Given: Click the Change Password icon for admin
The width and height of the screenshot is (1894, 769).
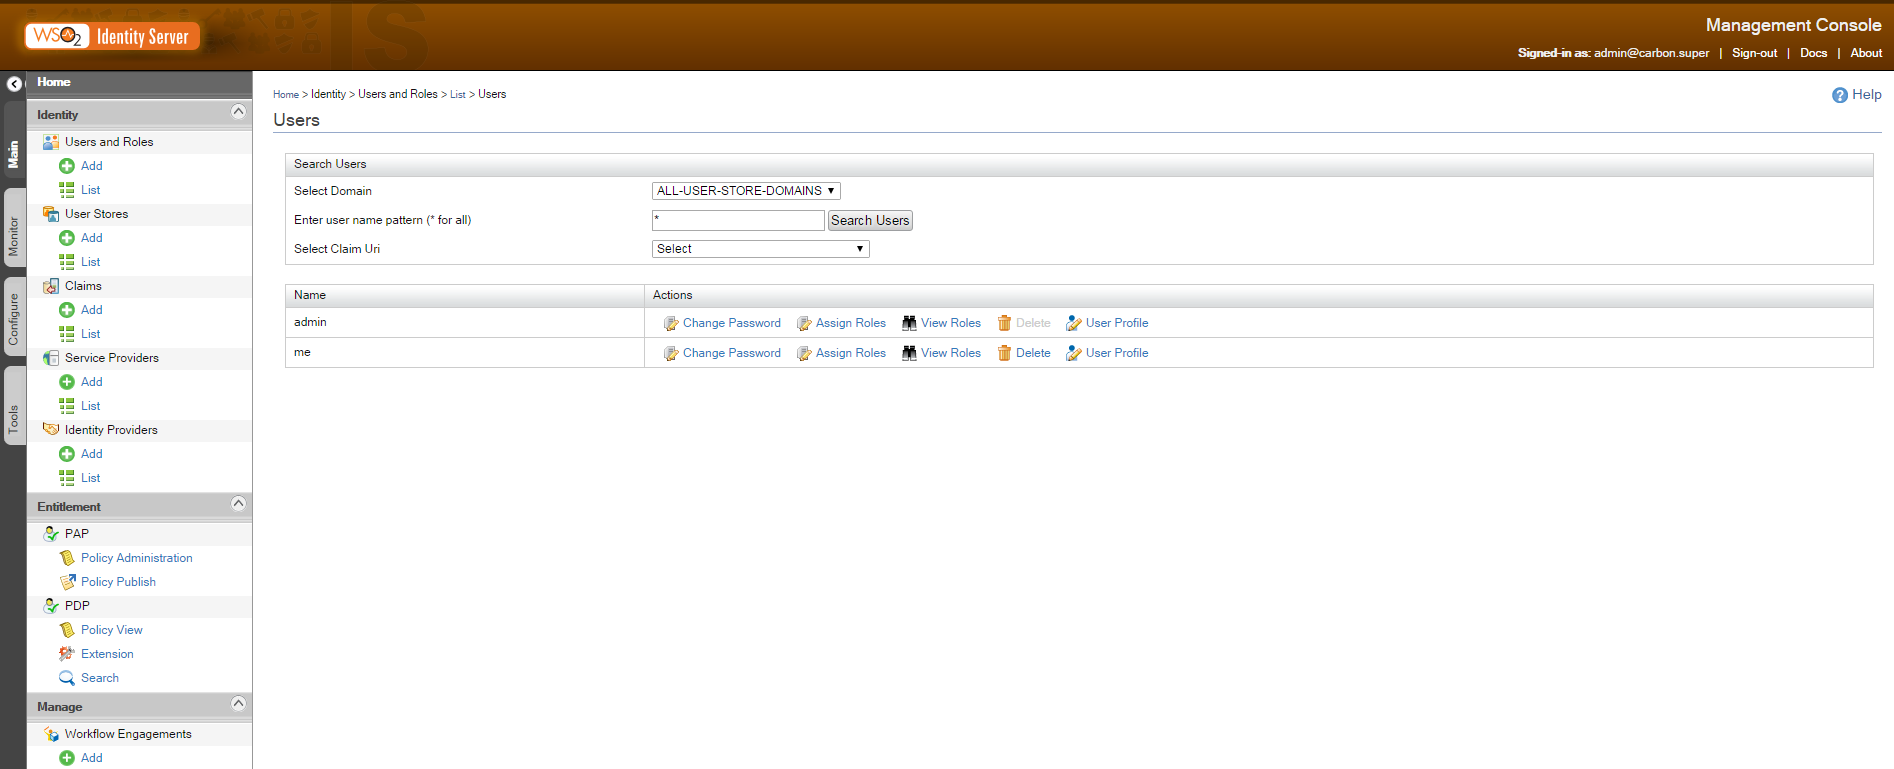Looking at the screenshot, I should [671, 323].
